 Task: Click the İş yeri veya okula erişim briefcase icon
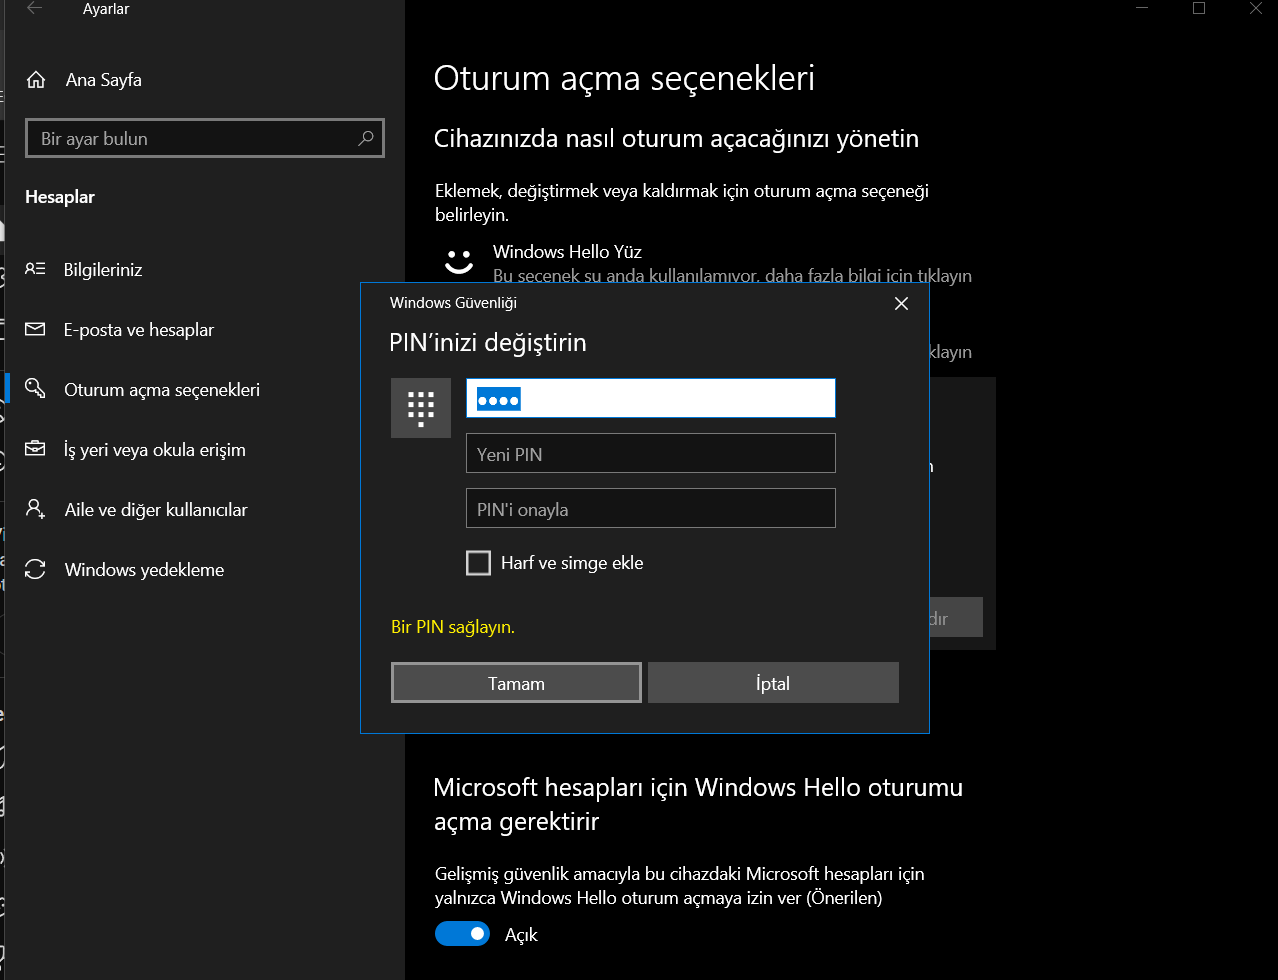pos(35,449)
